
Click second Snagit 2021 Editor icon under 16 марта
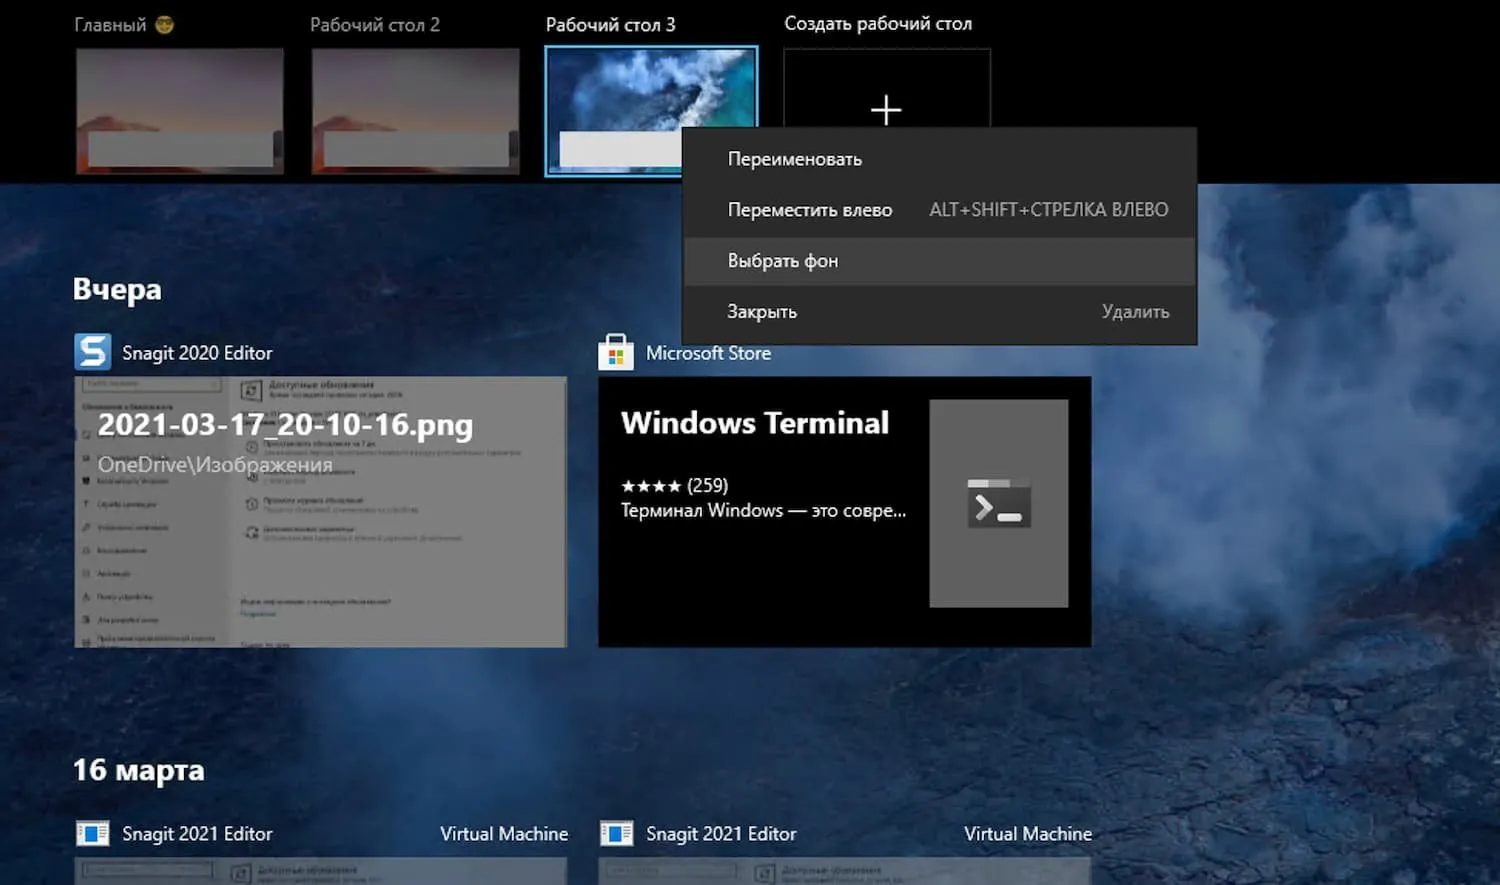point(616,833)
